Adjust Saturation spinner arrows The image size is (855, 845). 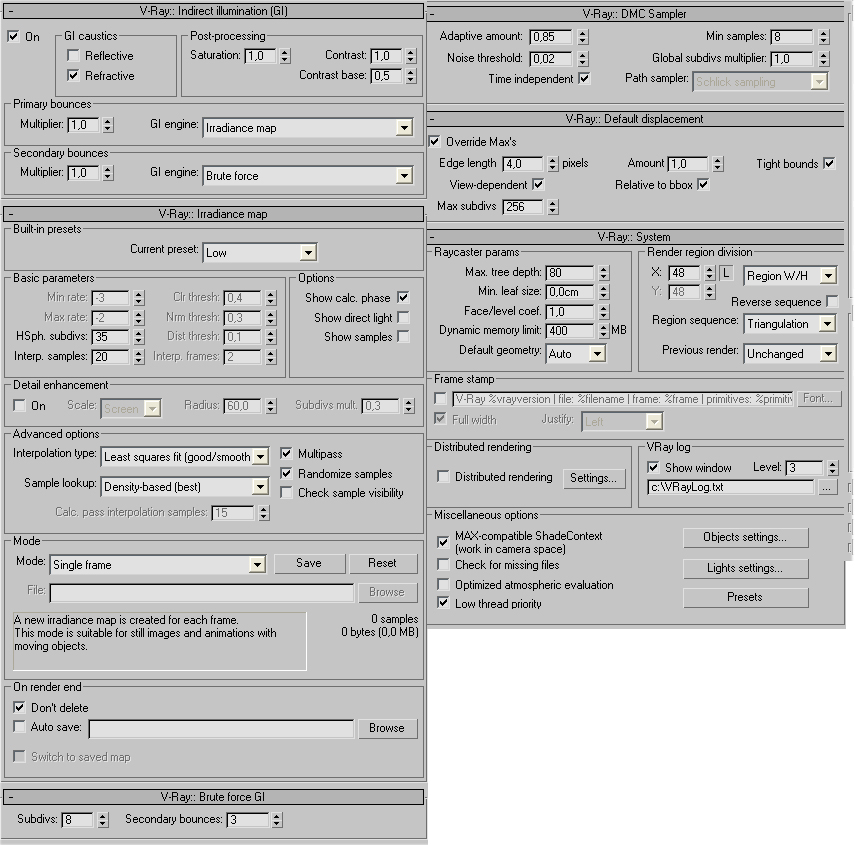click(285, 56)
